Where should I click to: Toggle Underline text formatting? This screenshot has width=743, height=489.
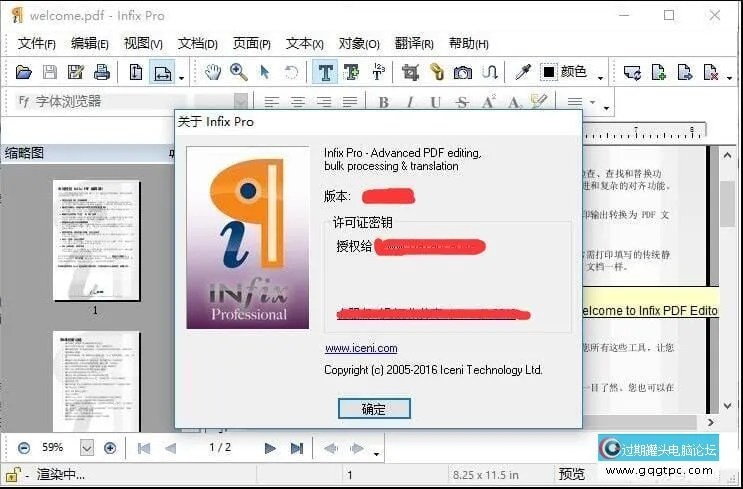435,102
